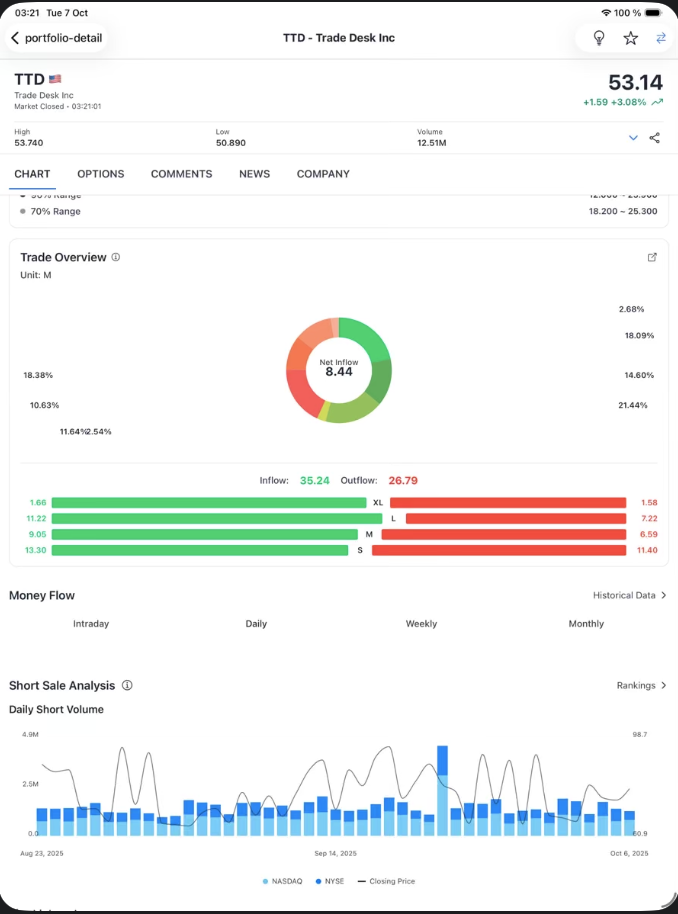Open short sale Rankings link
This screenshot has width=678, height=914.
click(x=641, y=686)
